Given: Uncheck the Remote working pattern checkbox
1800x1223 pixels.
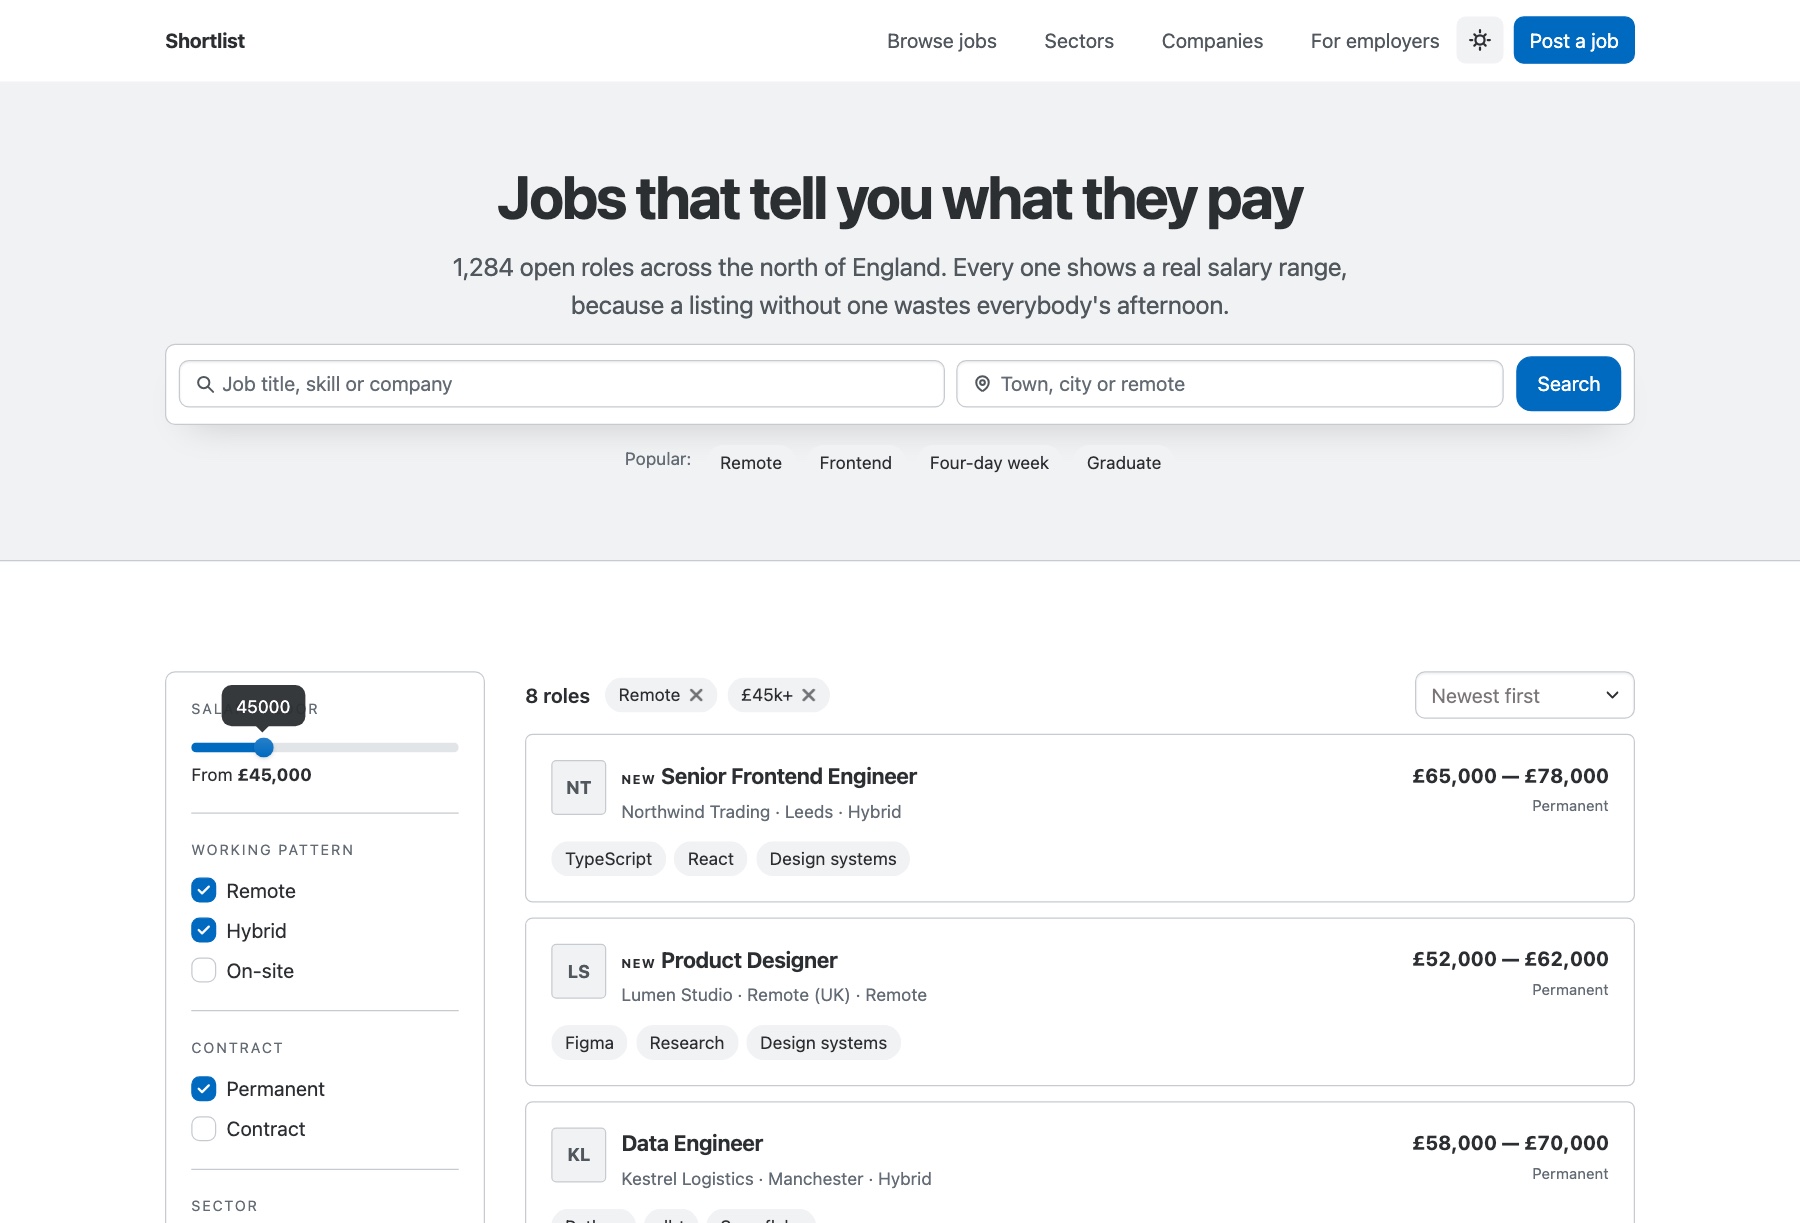Looking at the screenshot, I should pyautogui.click(x=204, y=890).
